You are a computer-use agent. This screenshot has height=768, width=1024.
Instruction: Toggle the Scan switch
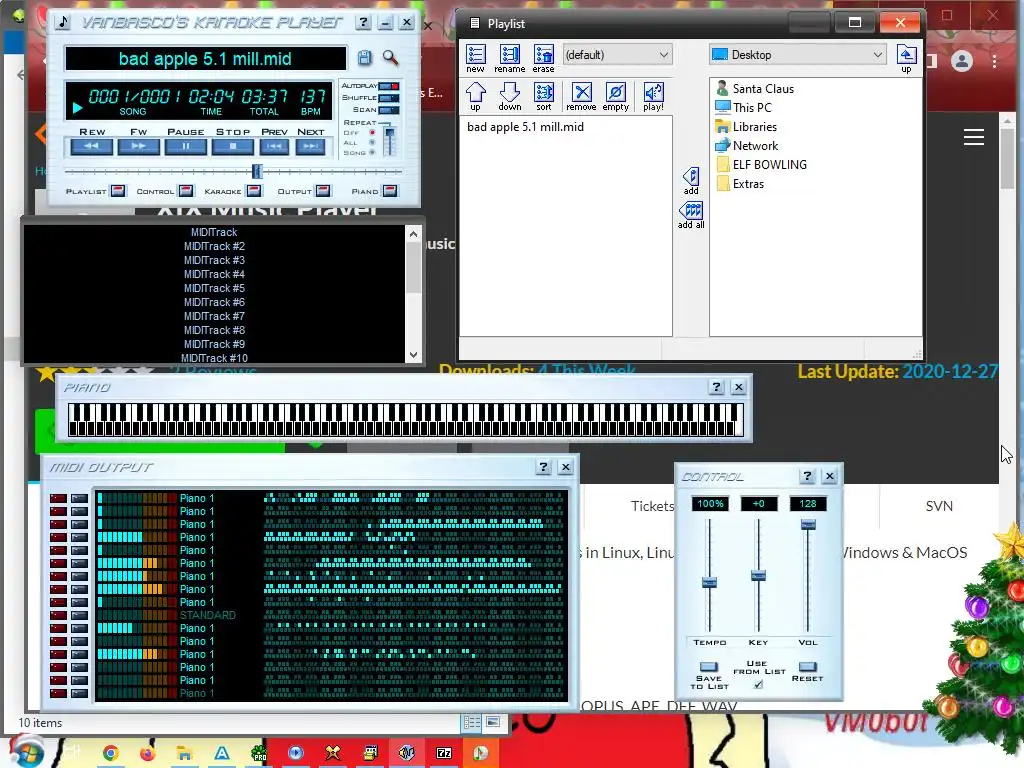(389, 110)
